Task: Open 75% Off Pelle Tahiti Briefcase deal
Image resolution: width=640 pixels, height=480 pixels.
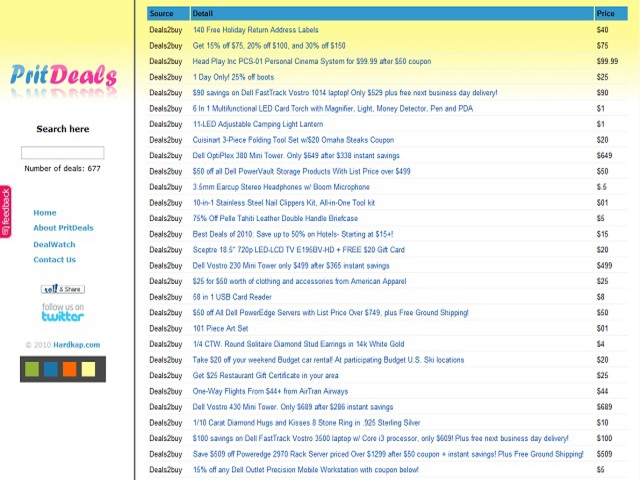Action: 276,218
